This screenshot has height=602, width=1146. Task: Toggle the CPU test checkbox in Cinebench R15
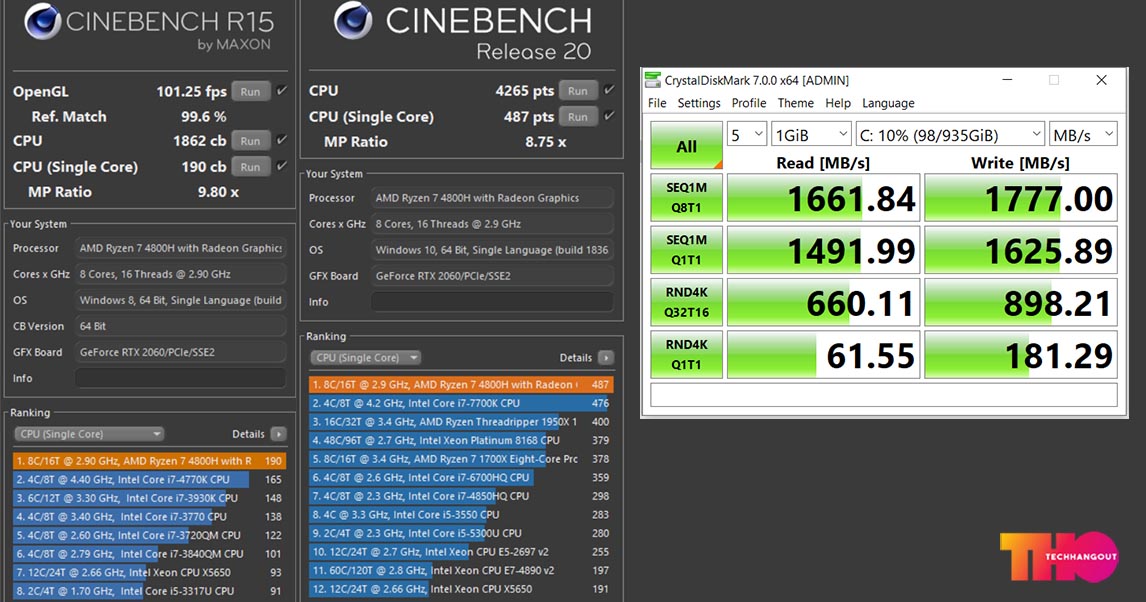click(x=281, y=140)
